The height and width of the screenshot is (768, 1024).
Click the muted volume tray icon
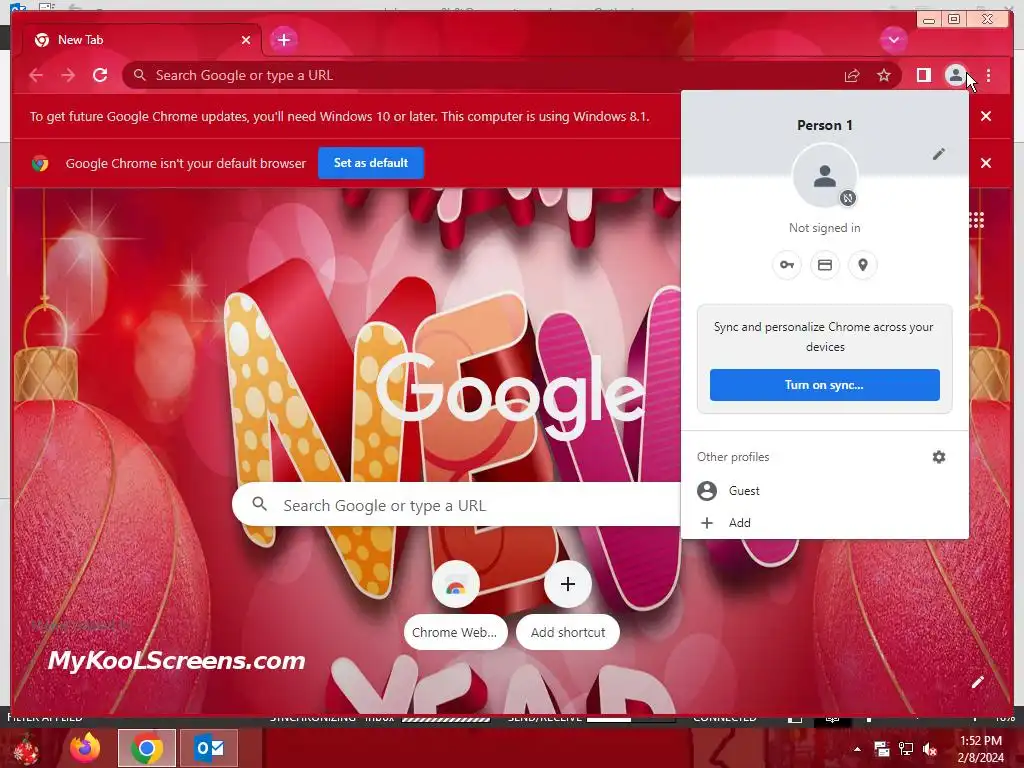tap(930, 749)
